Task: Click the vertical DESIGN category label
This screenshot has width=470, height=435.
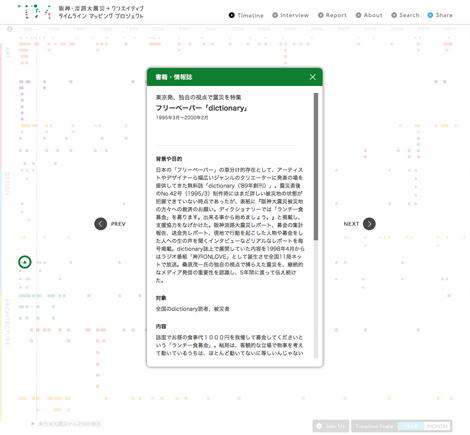Action: [7, 184]
